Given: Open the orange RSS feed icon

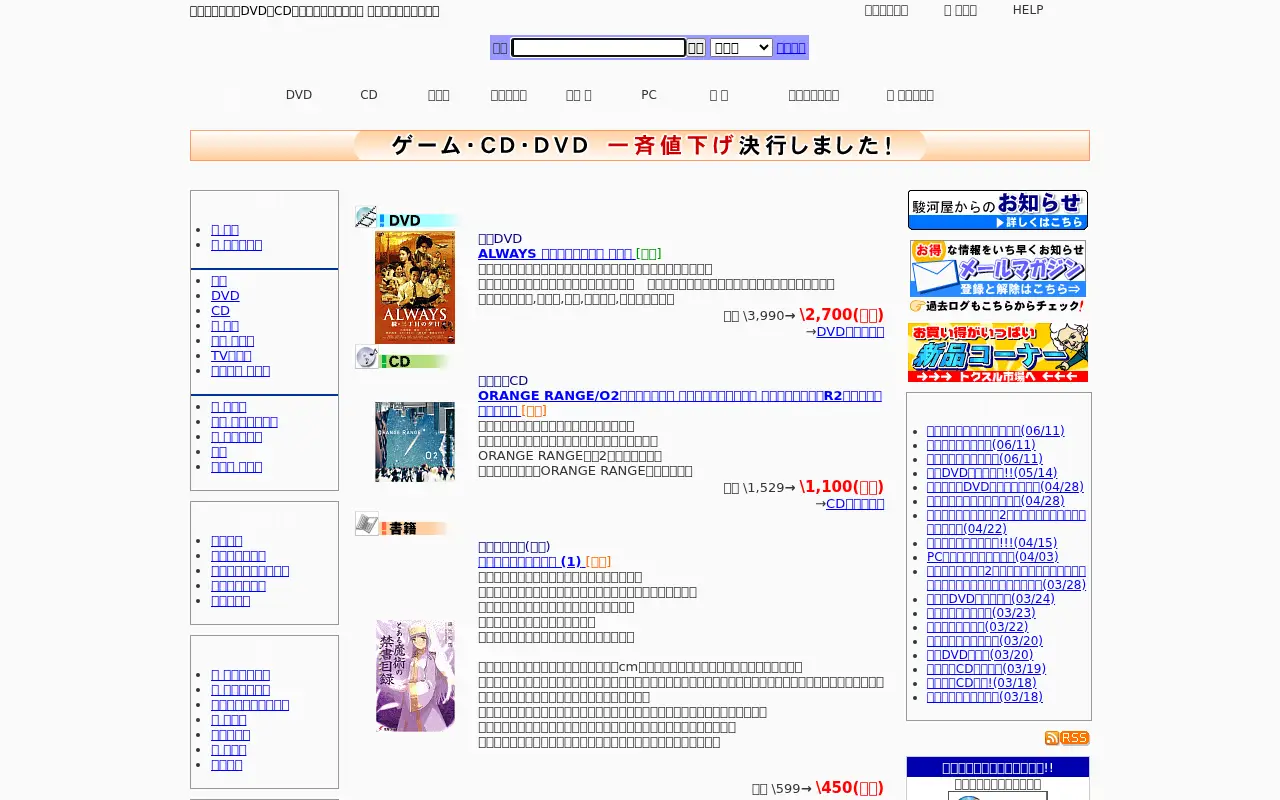Looking at the screenshot, I should pos(1067,738).
